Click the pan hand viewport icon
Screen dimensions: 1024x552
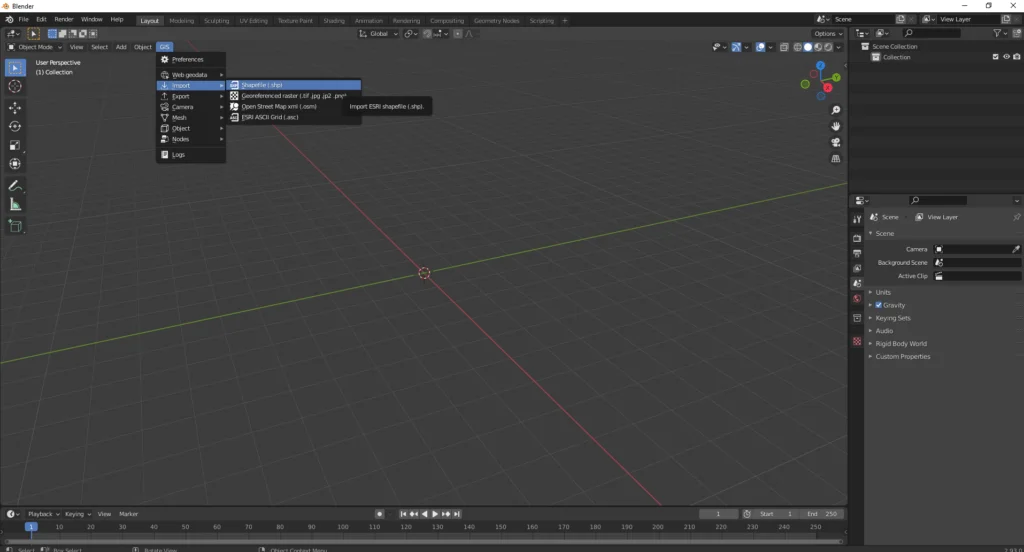[x=835, y=126]
